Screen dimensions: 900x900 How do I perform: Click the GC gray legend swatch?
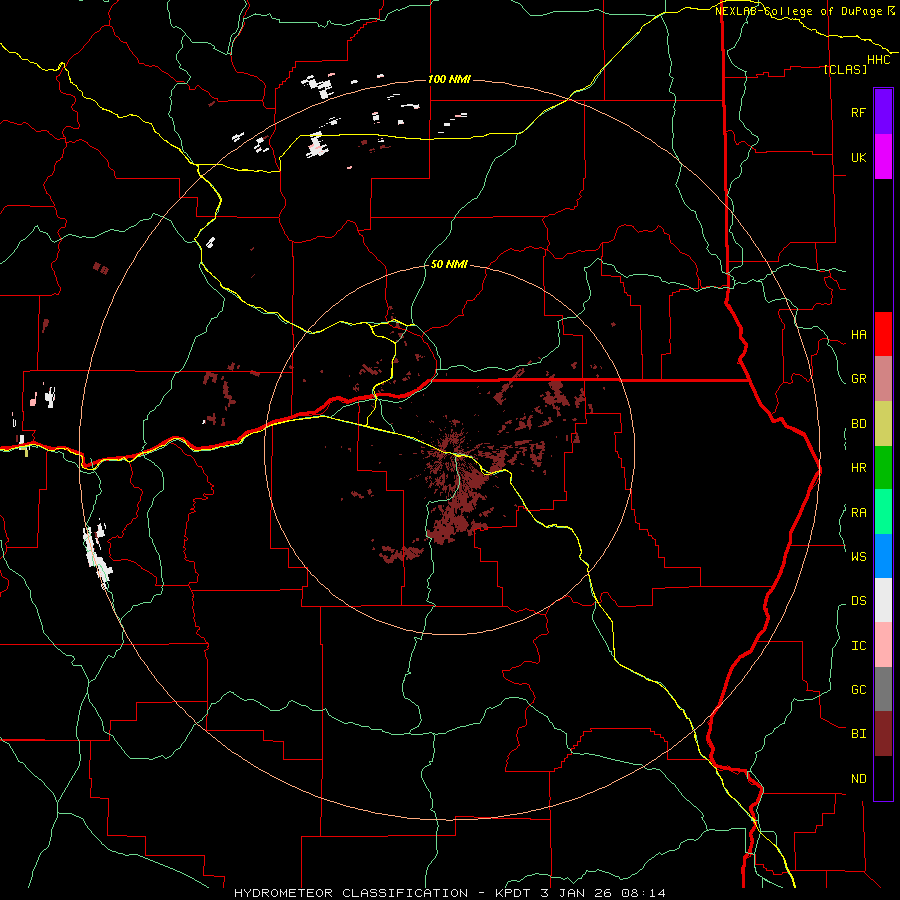(x=883, y=689)
